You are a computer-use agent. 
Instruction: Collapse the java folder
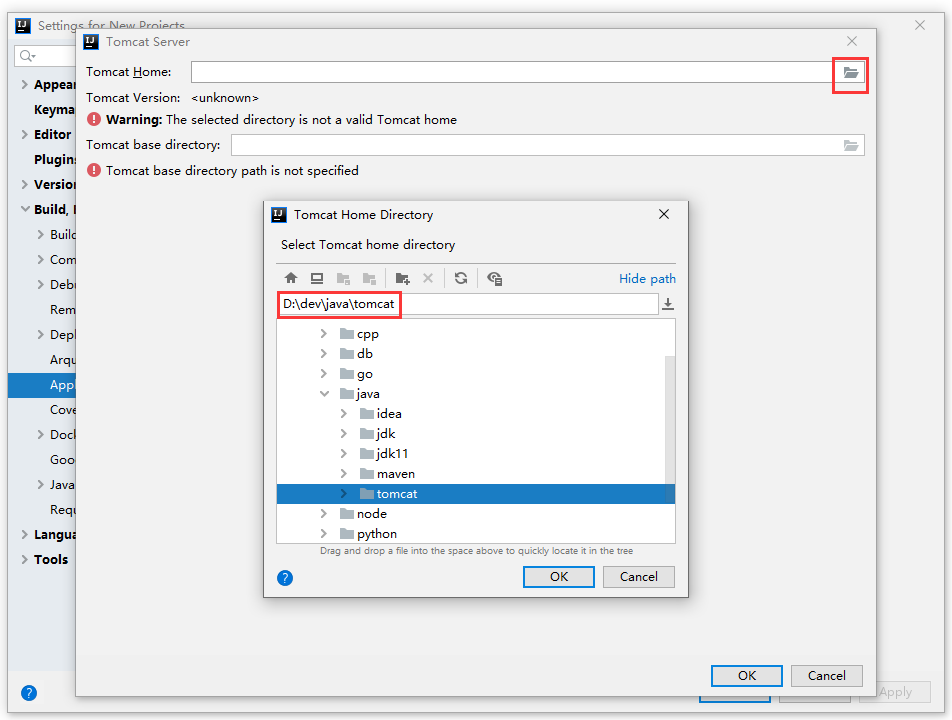point(324,393)
